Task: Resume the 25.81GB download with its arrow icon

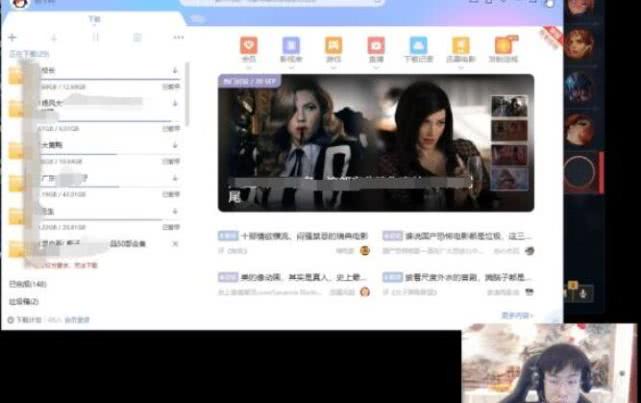Action: coord(175,212)
